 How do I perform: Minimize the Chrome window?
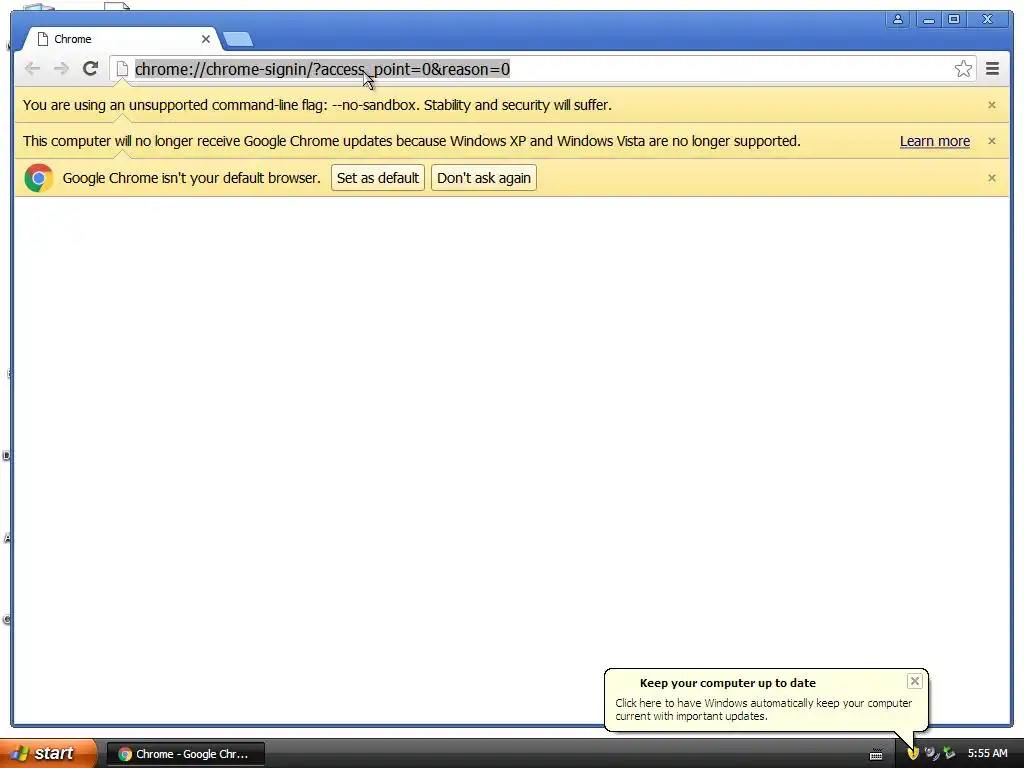[x=928, y=20]
